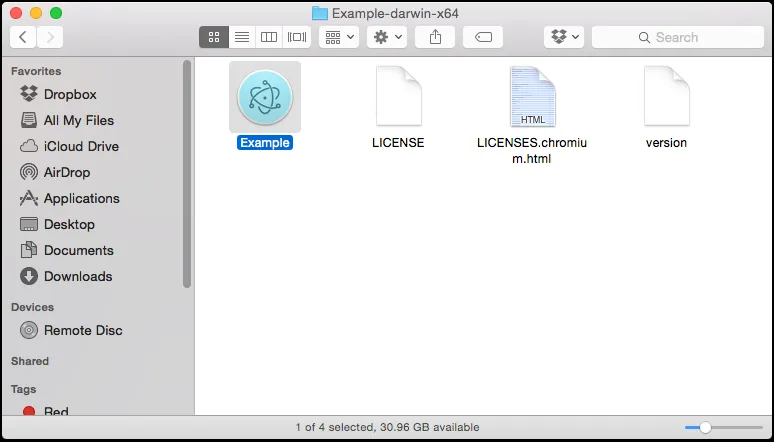Screen dimensions: 774x442
Task: Switch to column view
Action: (269, 37)
